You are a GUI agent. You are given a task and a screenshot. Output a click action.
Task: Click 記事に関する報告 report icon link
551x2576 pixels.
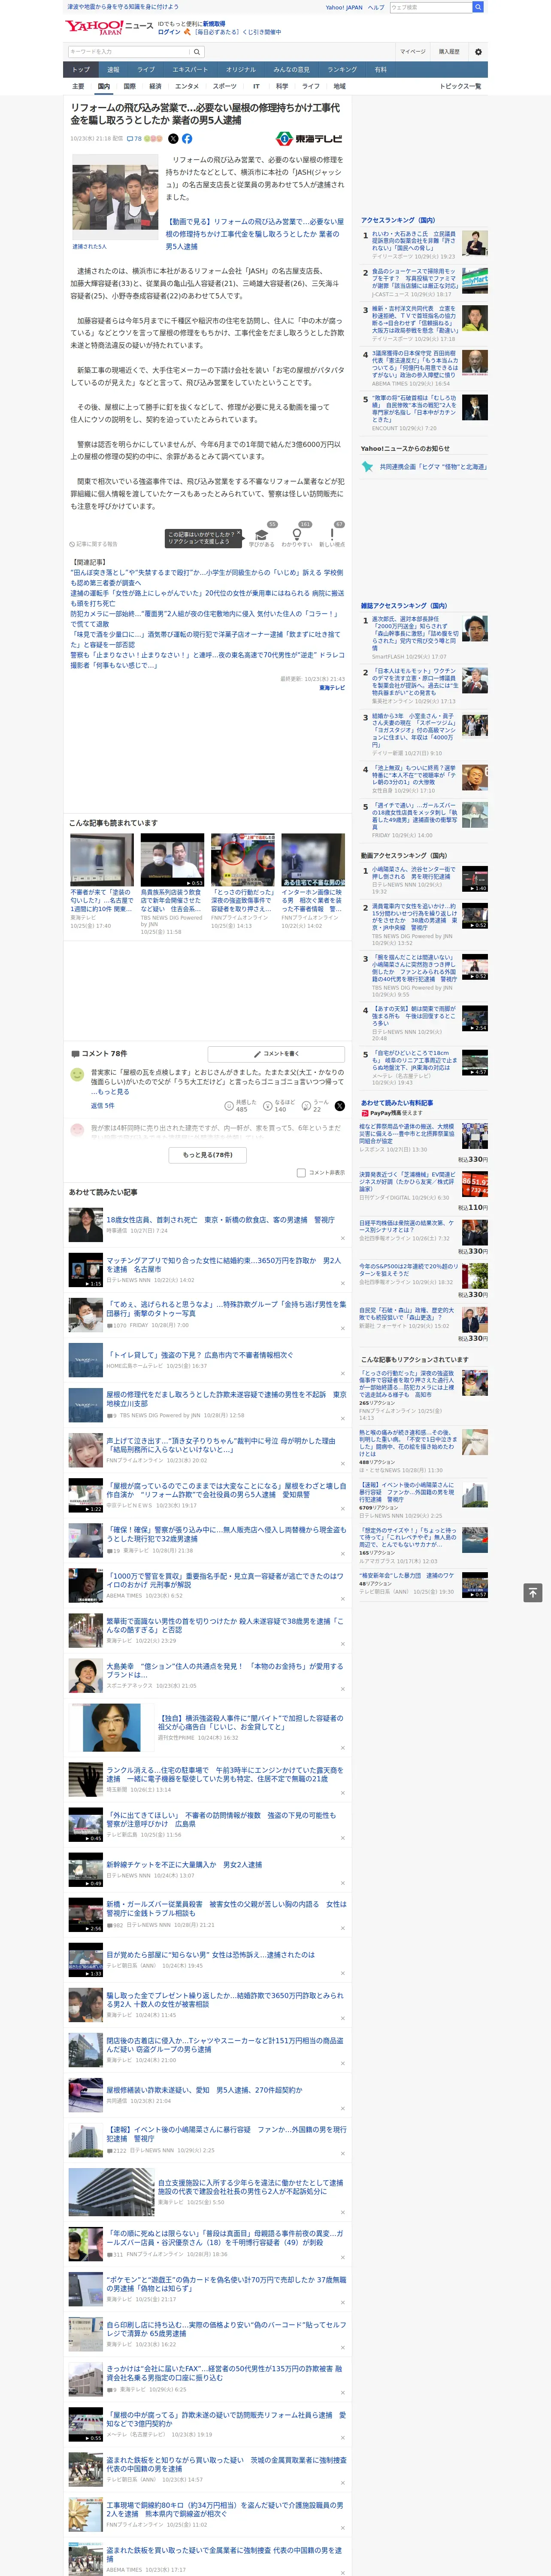coord(93,544)
